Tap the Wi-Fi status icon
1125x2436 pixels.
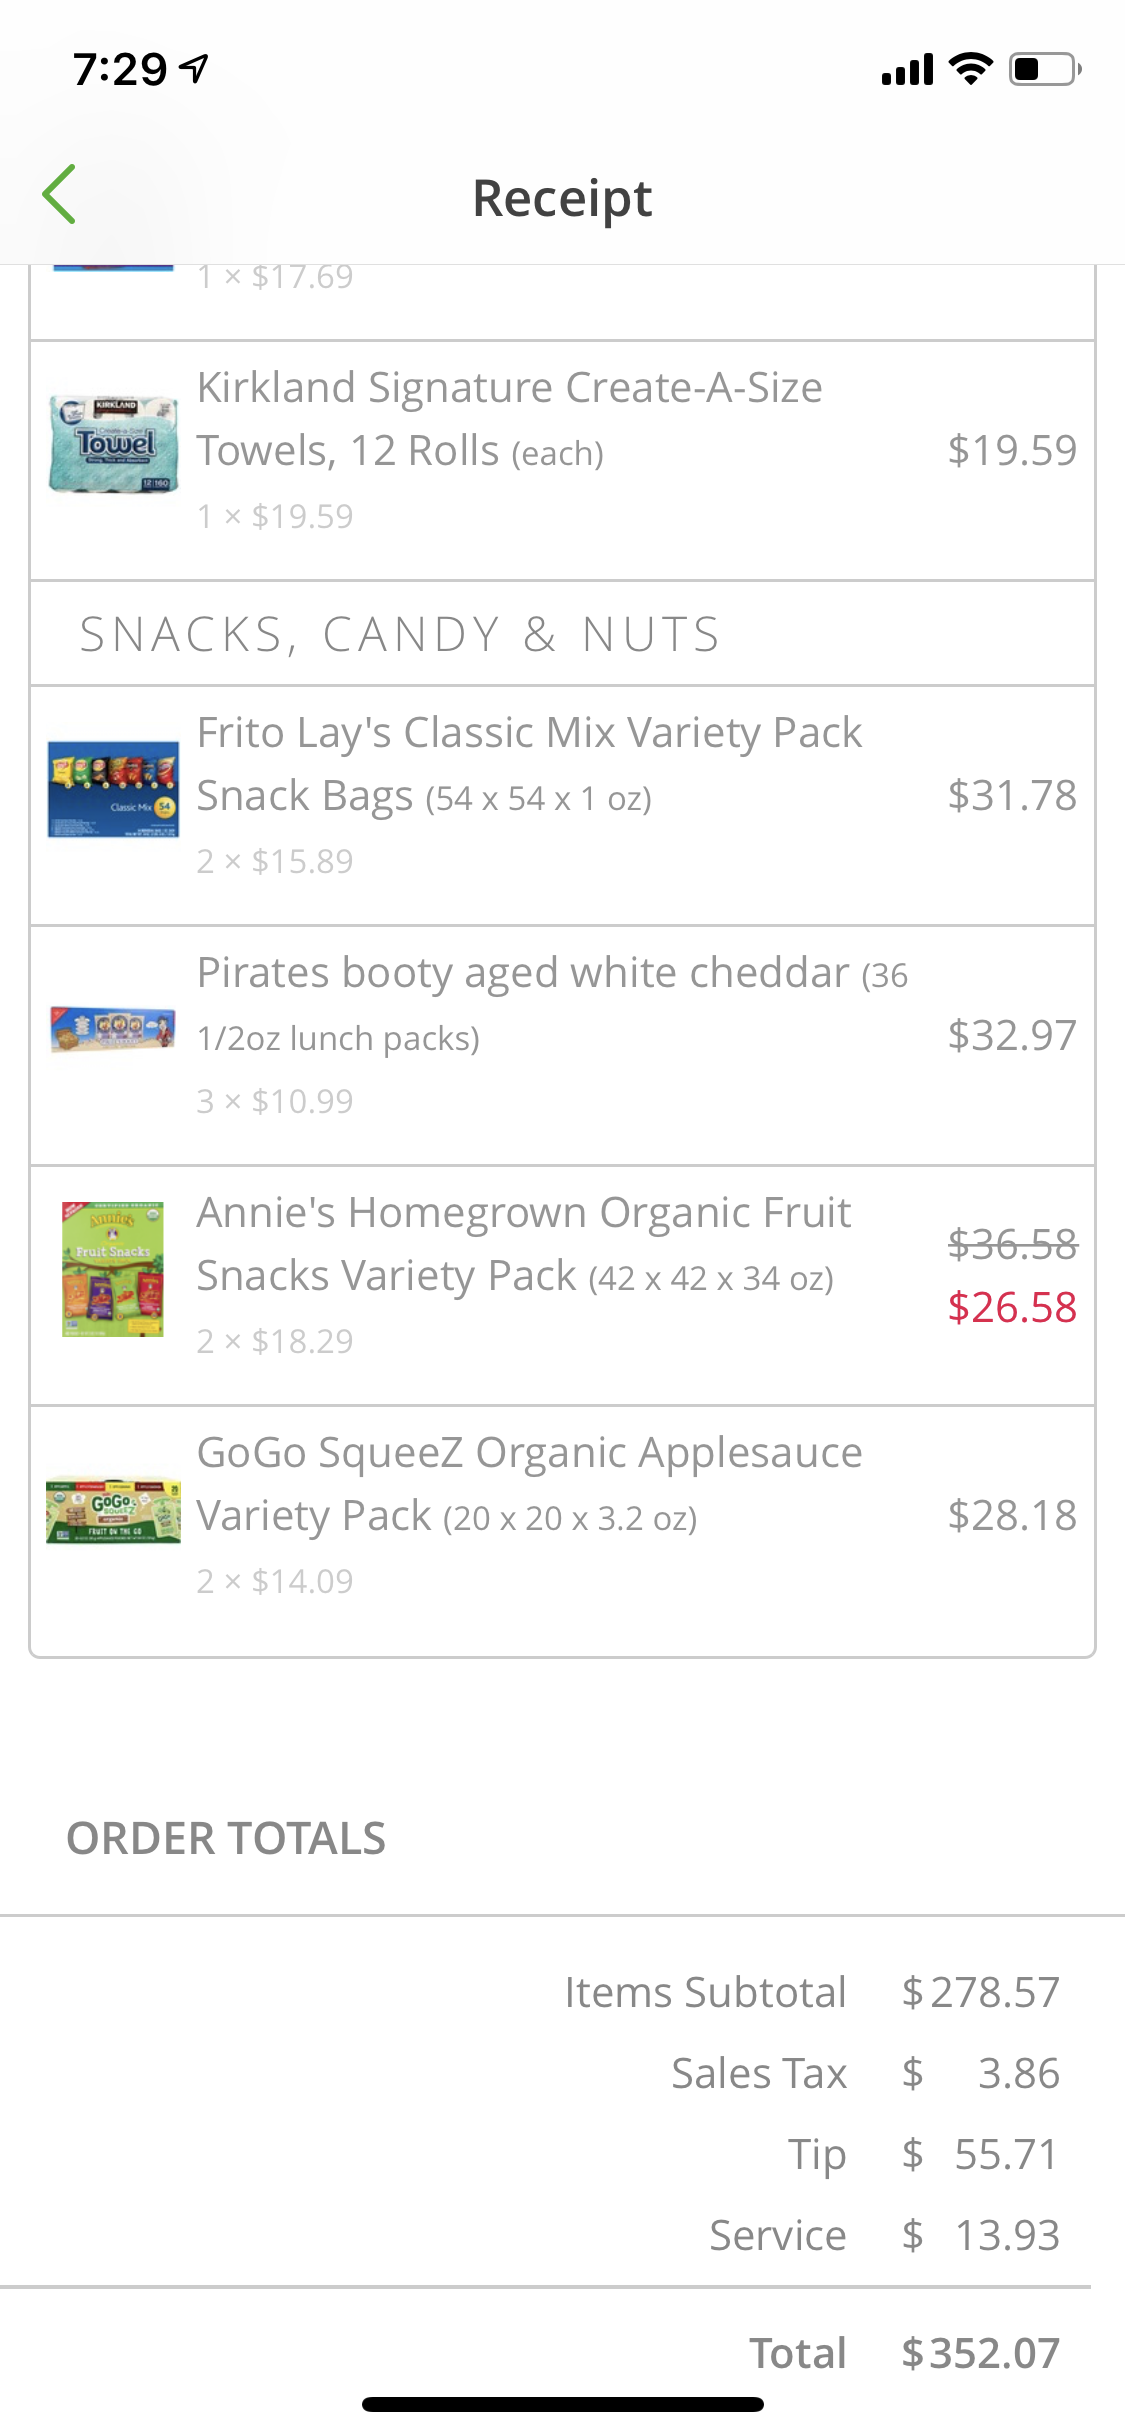coord(970,69)
